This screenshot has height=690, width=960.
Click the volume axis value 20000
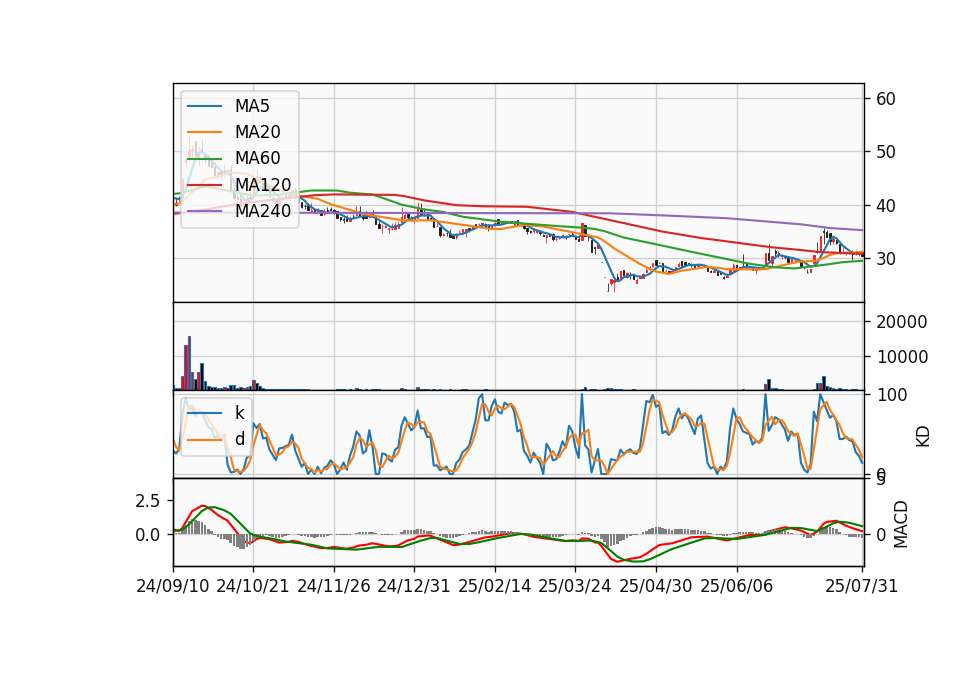coord(902,322)
